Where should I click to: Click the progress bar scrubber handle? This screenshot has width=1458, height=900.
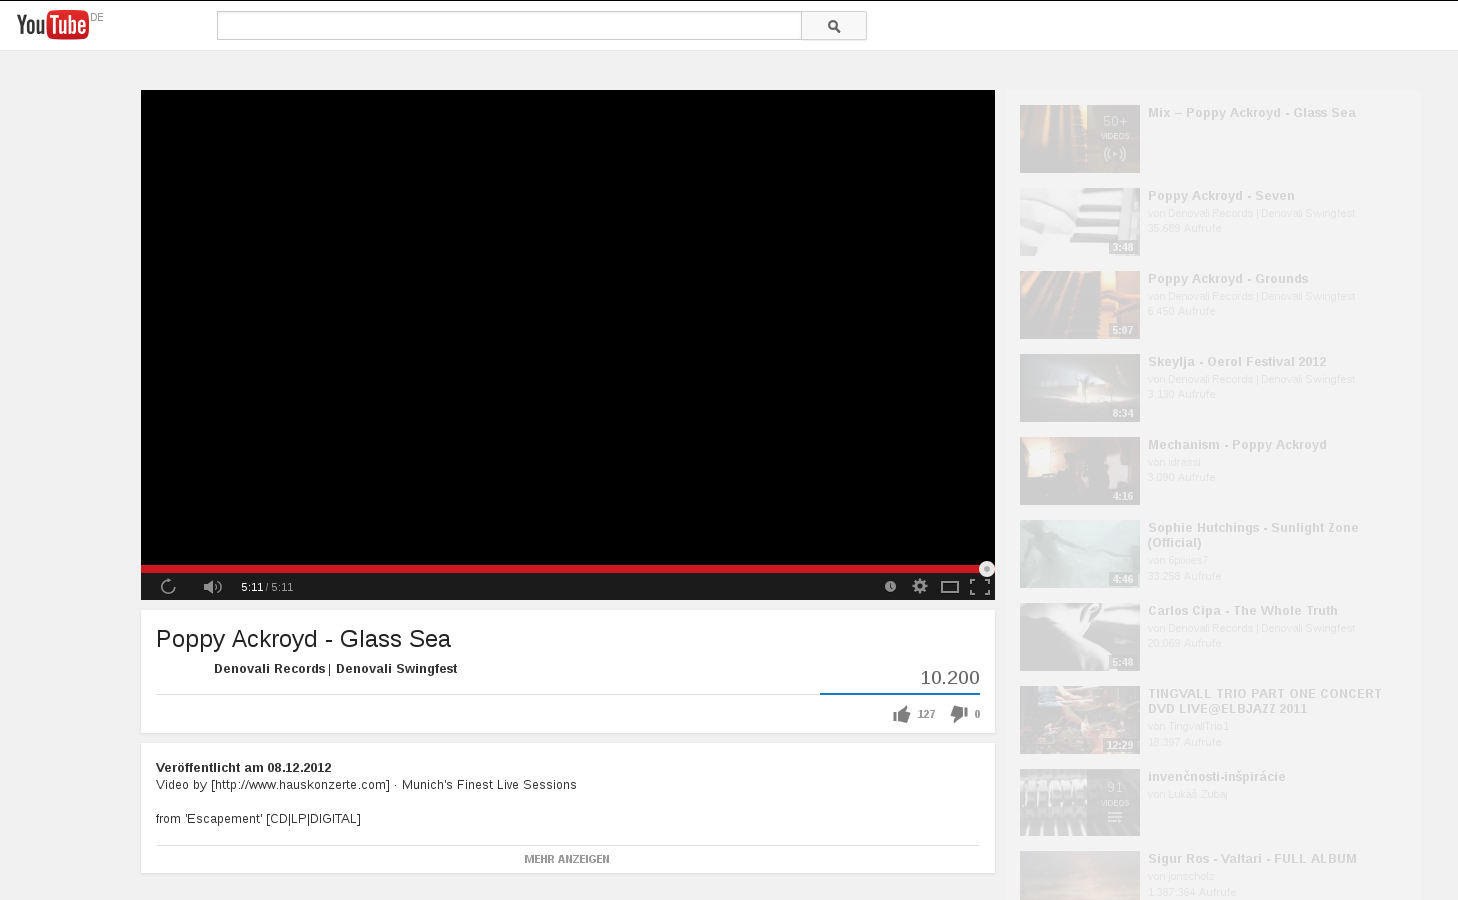tap(986, 569)
